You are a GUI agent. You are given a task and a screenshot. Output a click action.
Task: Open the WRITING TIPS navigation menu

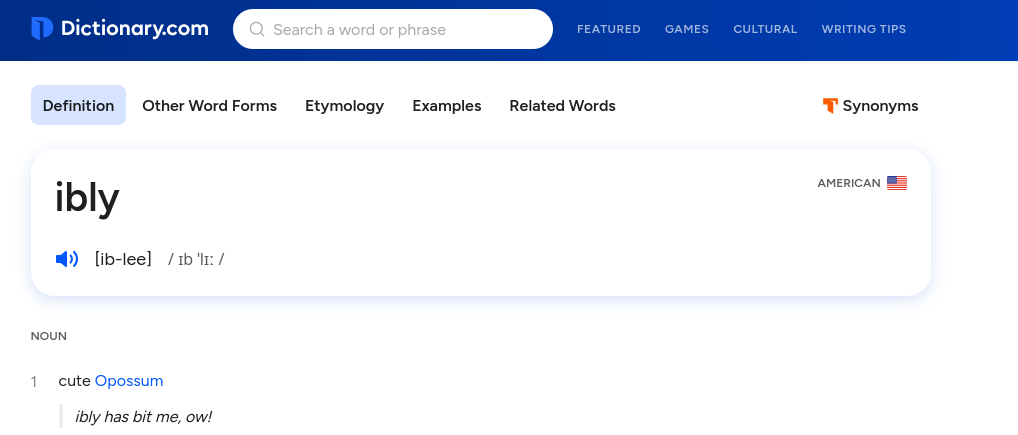tap(863, 29)
